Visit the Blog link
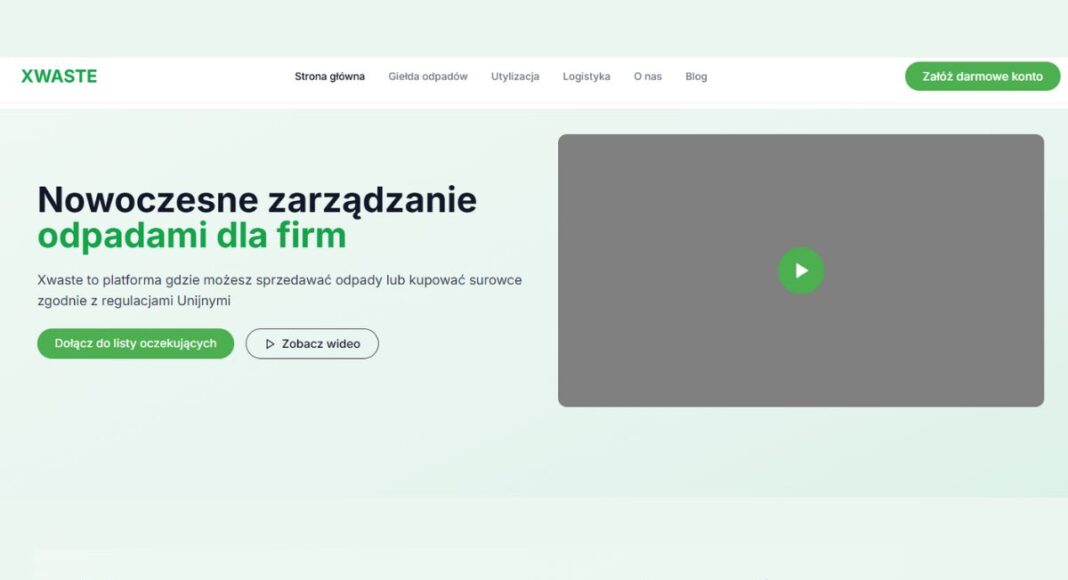1068x580 pixels. 696,76
